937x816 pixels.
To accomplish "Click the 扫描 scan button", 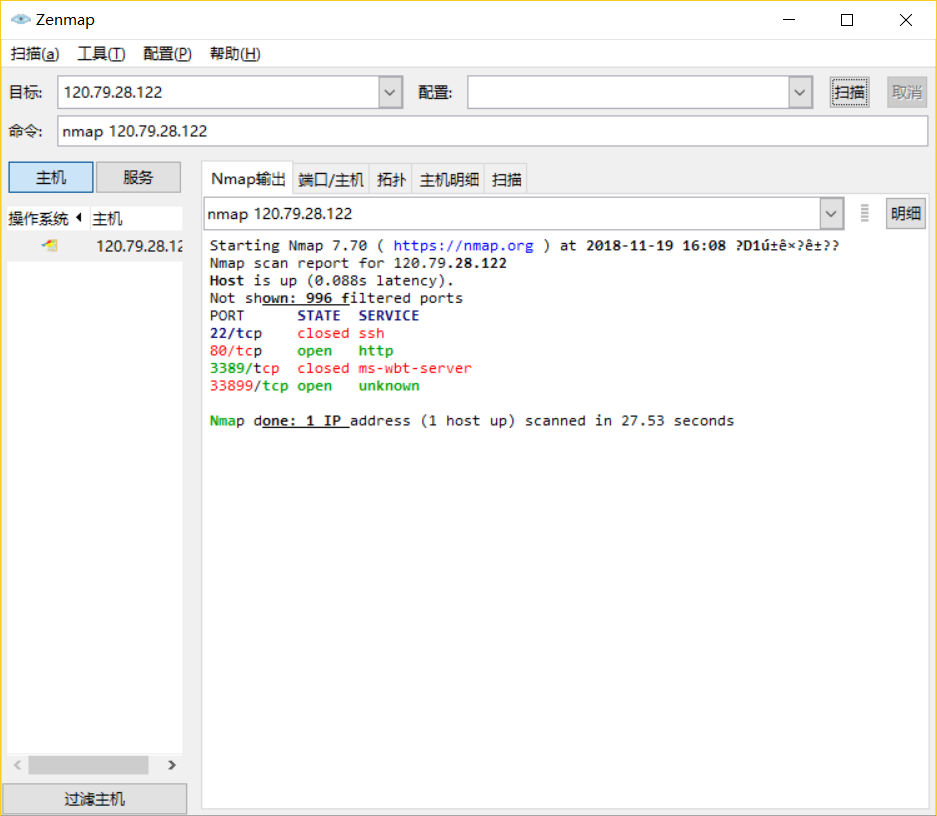I will 849,91.
